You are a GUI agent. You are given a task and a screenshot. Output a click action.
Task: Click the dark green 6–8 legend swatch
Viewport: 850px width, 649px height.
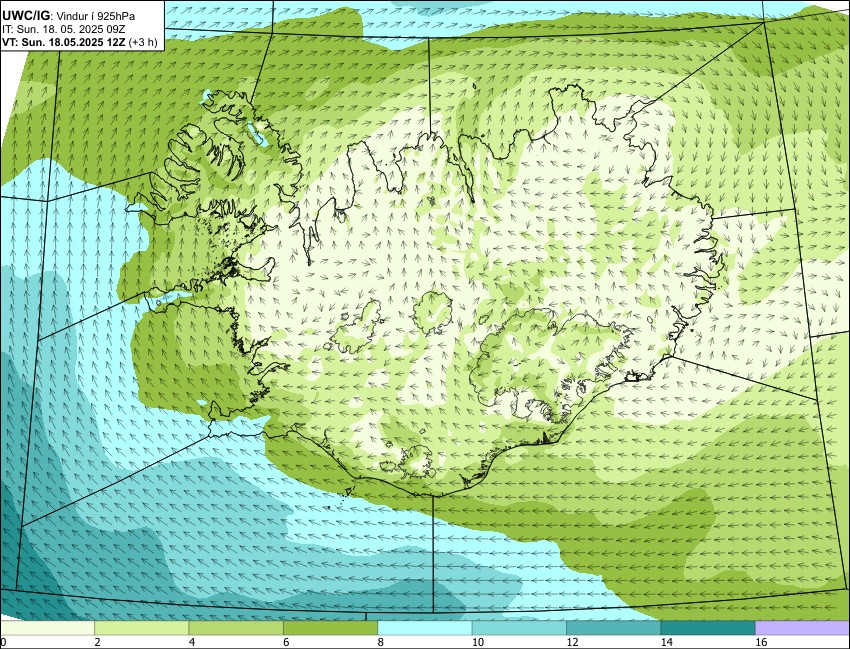330,628
